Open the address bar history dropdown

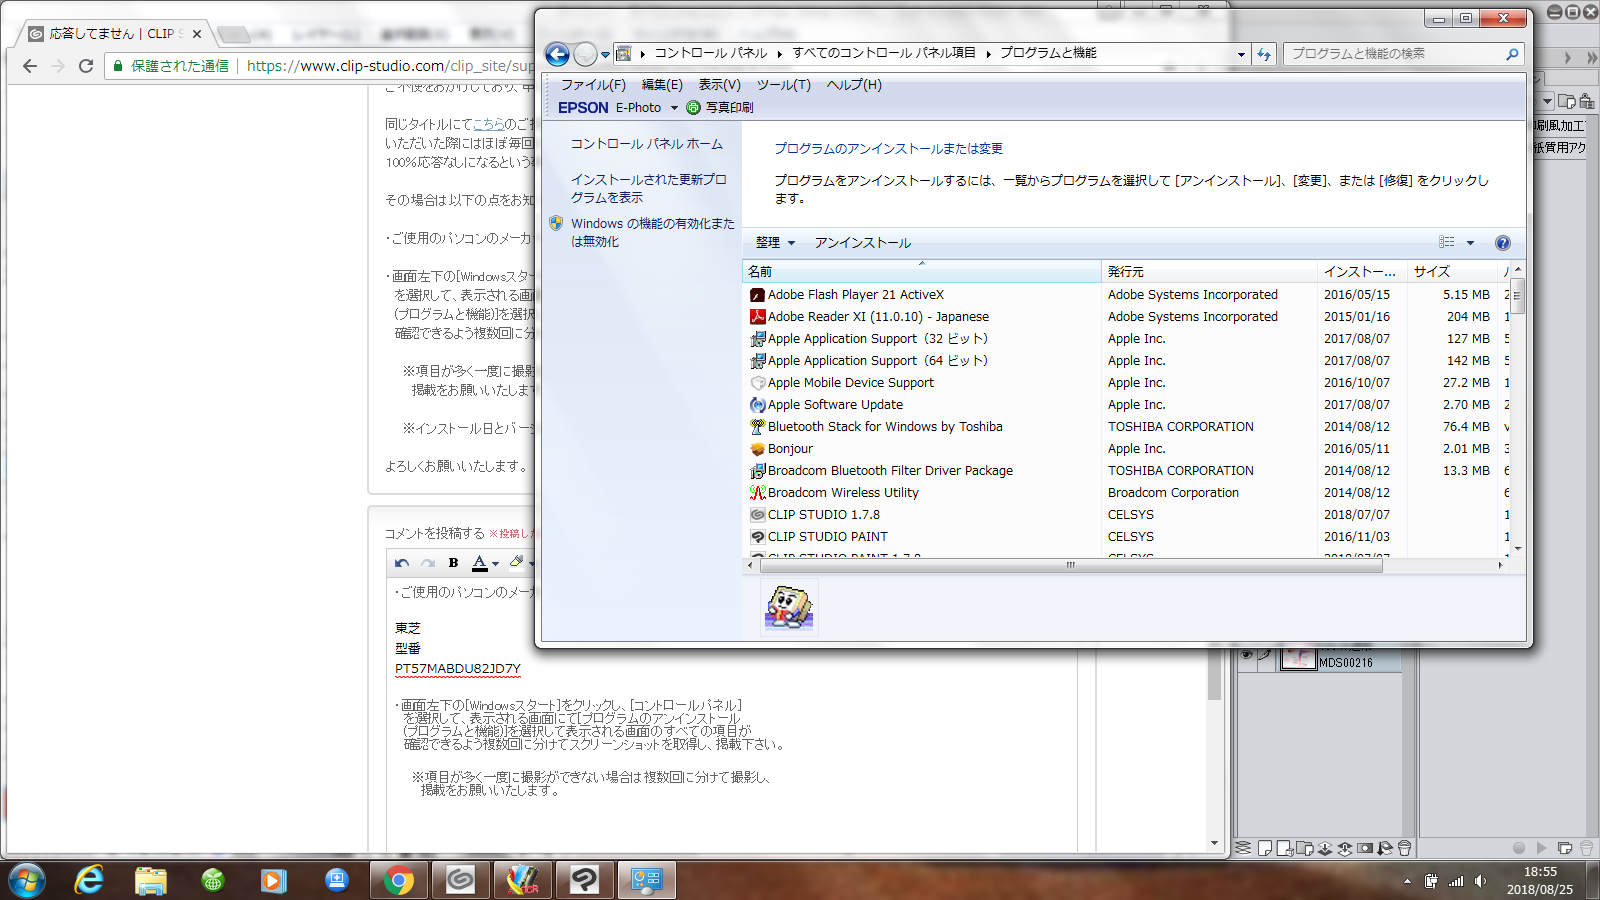pyautogui.click(x=1241, y=54)
